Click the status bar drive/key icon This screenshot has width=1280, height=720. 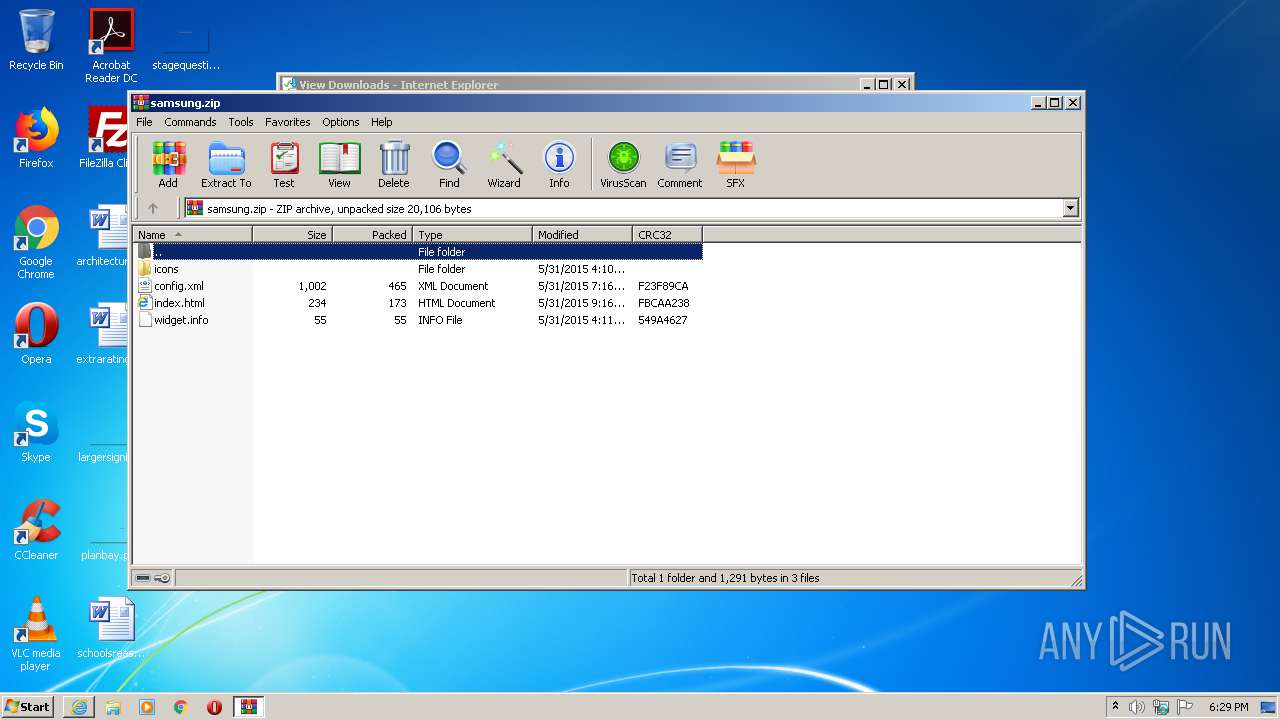point(153,578)
